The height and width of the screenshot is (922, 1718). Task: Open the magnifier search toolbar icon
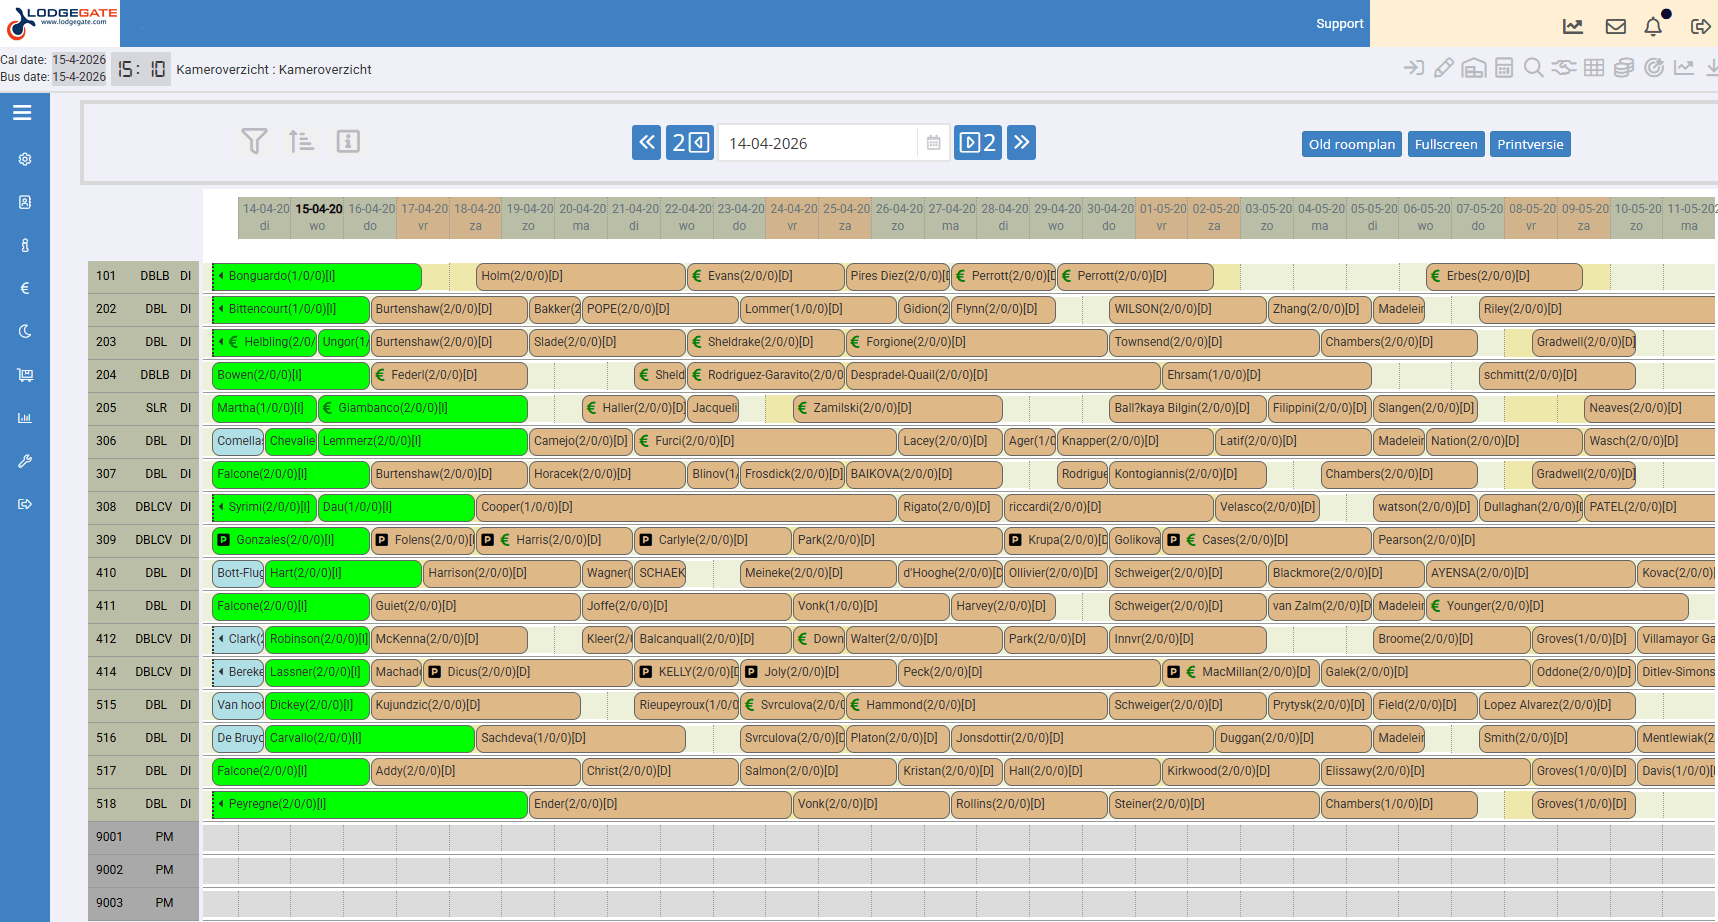coord(1533,68)
